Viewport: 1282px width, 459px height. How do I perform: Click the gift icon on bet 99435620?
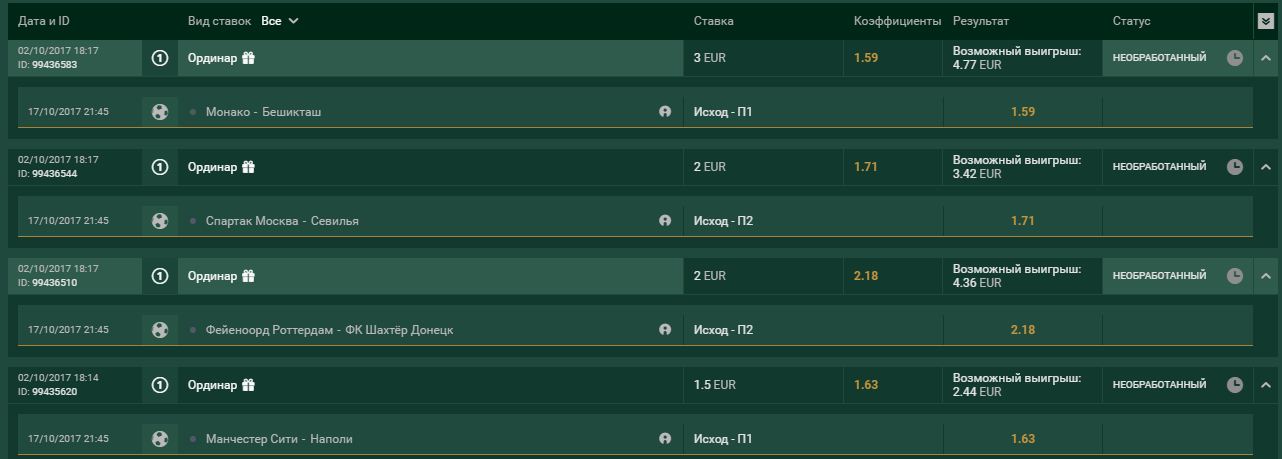click(249, 385)
